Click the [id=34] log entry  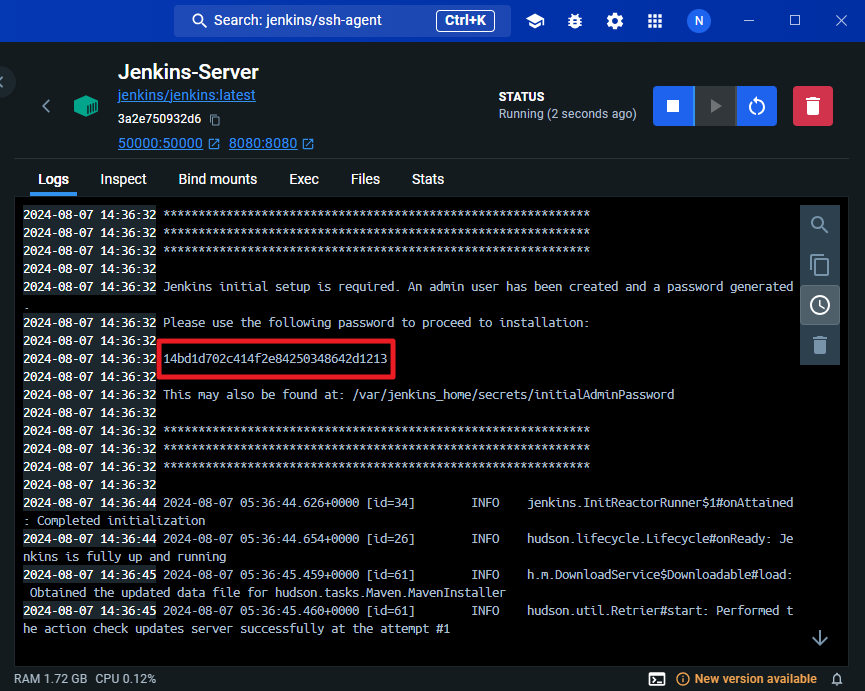pos(391,503)
